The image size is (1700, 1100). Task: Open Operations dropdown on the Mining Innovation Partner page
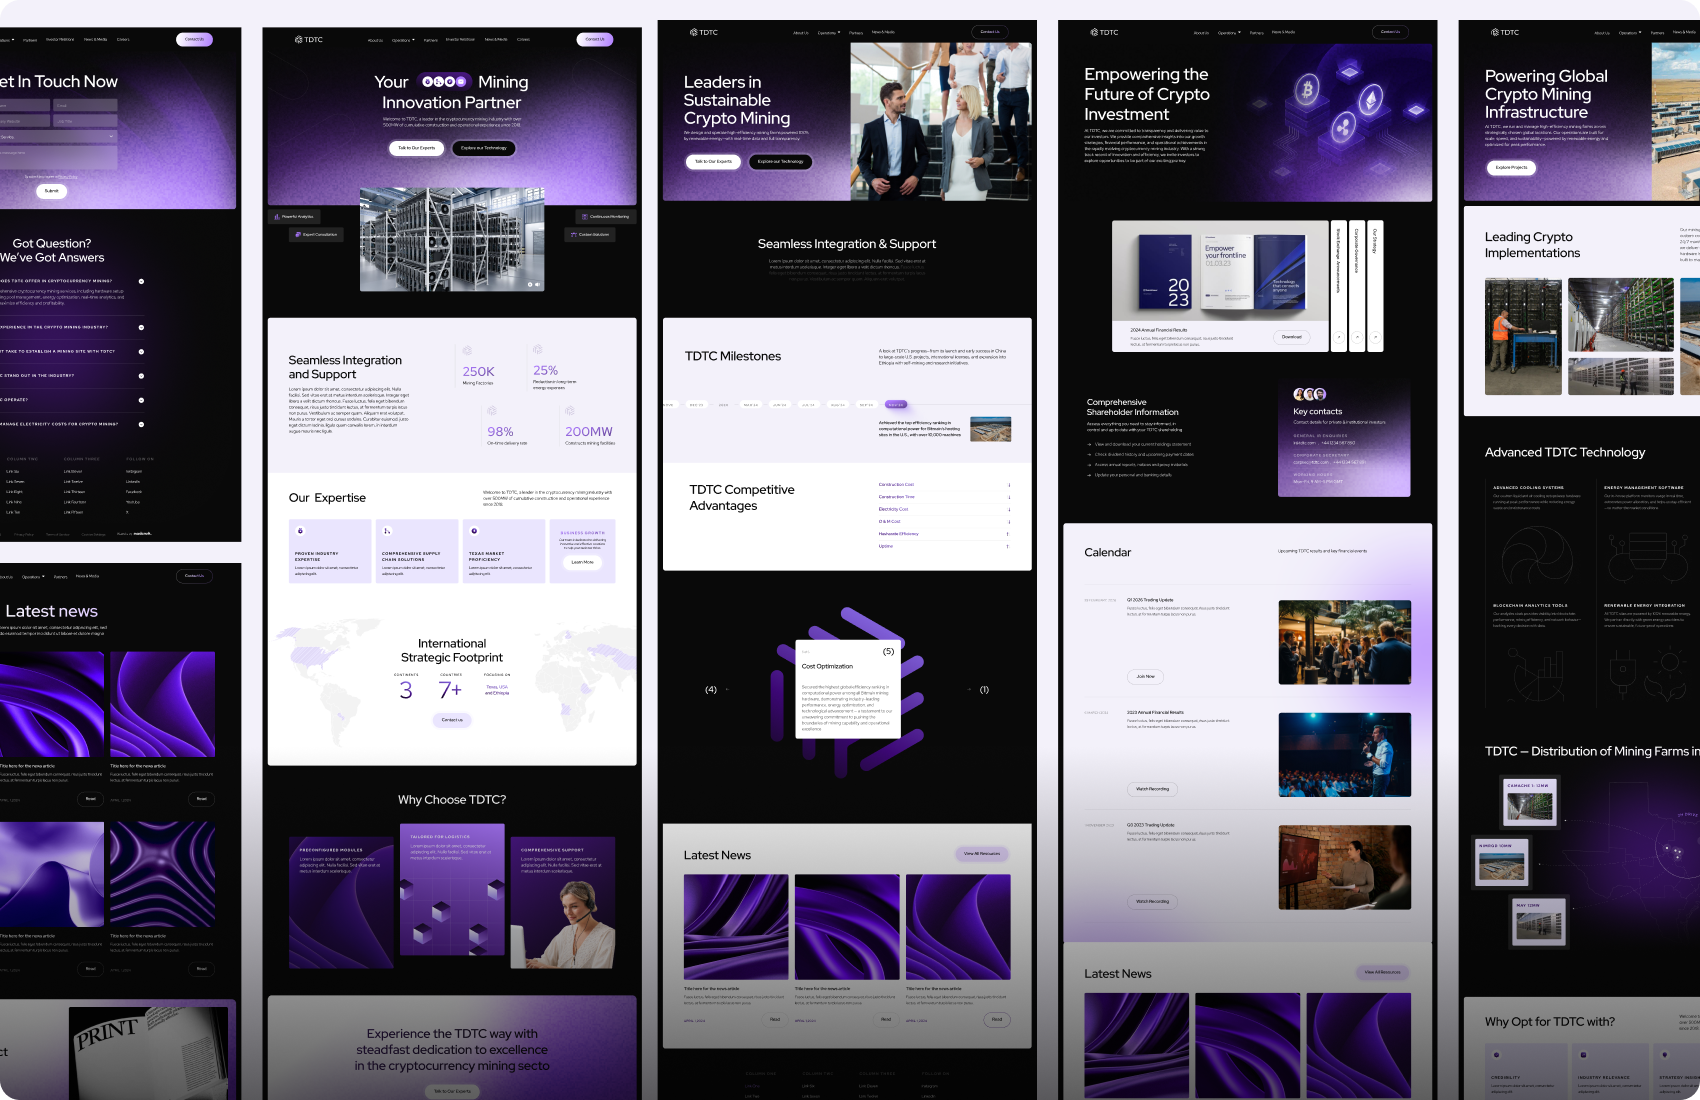point(403,40)
